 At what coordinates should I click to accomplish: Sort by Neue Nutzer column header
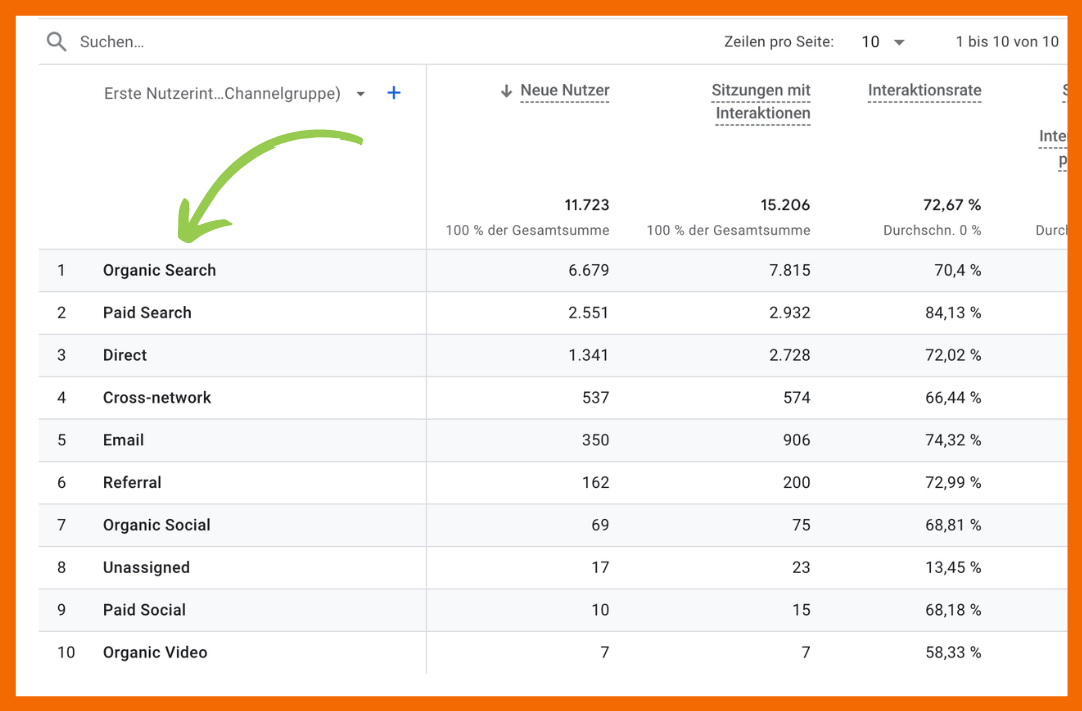pos(564,91)
